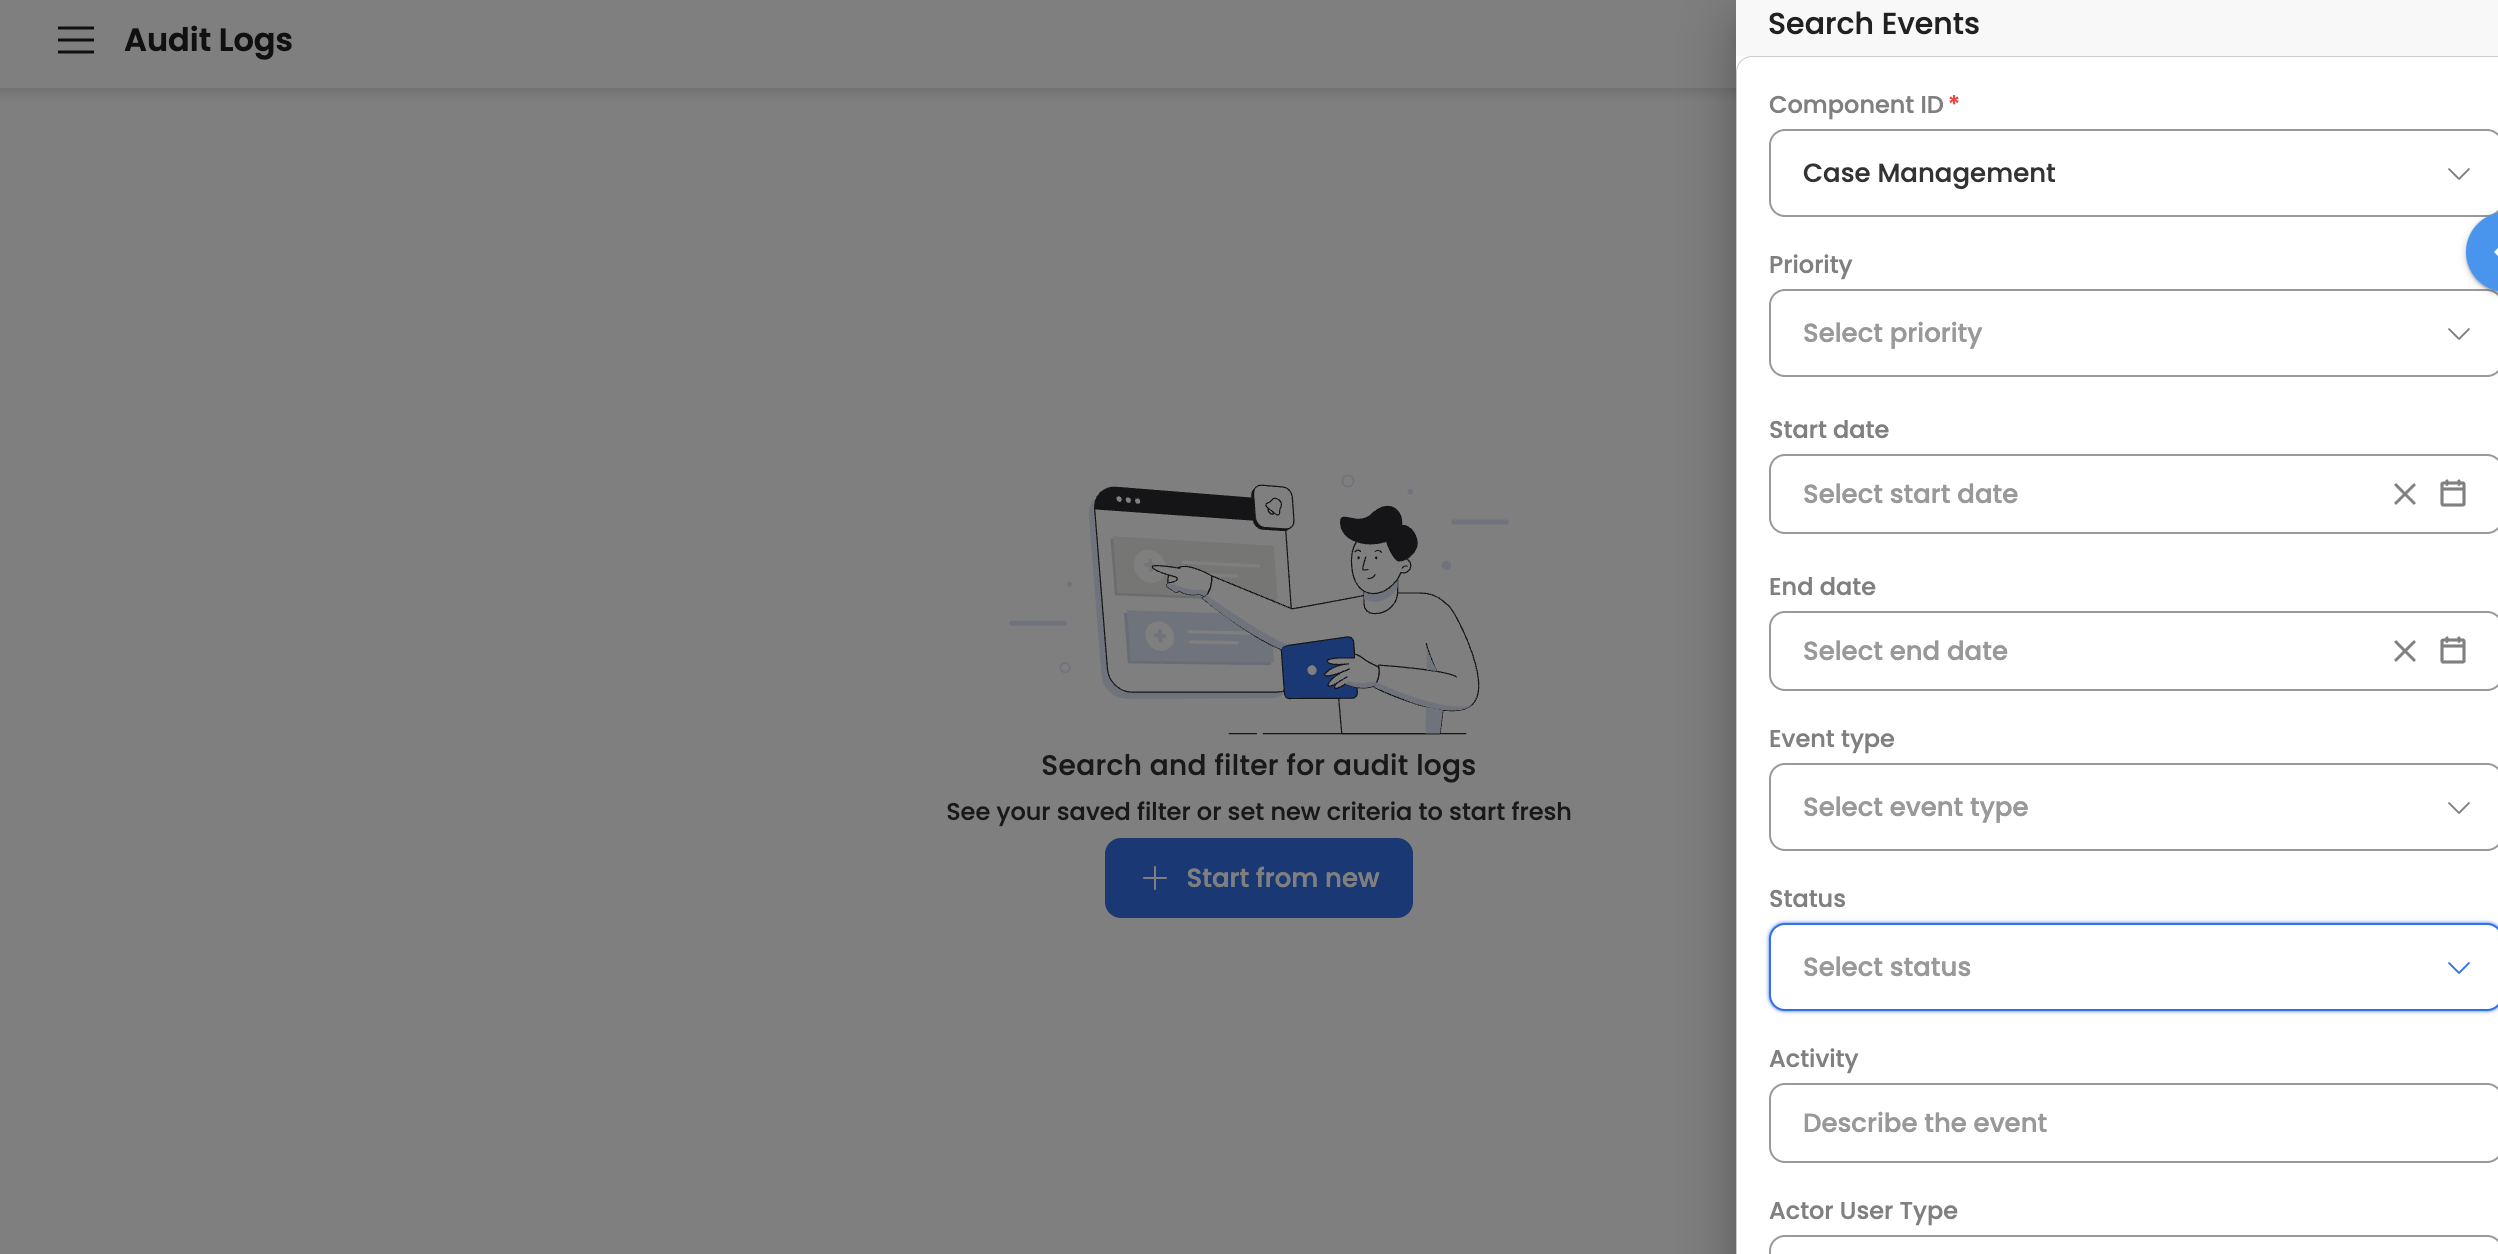Expand the Select priority dropdown
Screen dimensions: 2498x1254
(2100, 333)
